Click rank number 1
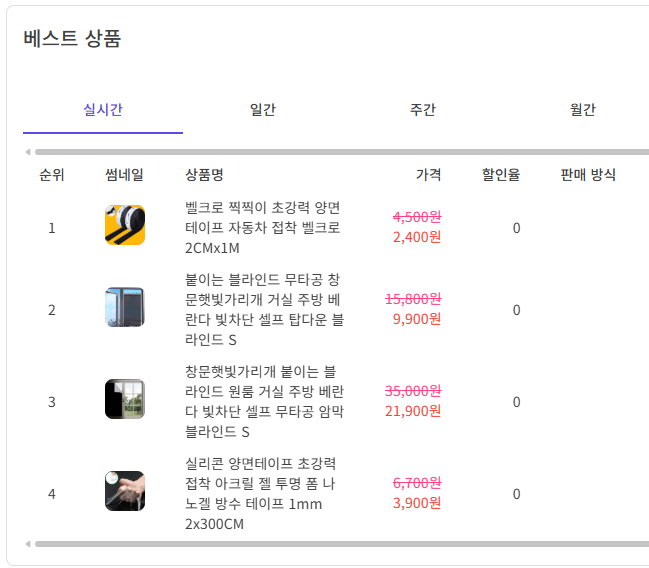Image resolution: width=649 pixels, height=568 pixels. coord(52,228)
